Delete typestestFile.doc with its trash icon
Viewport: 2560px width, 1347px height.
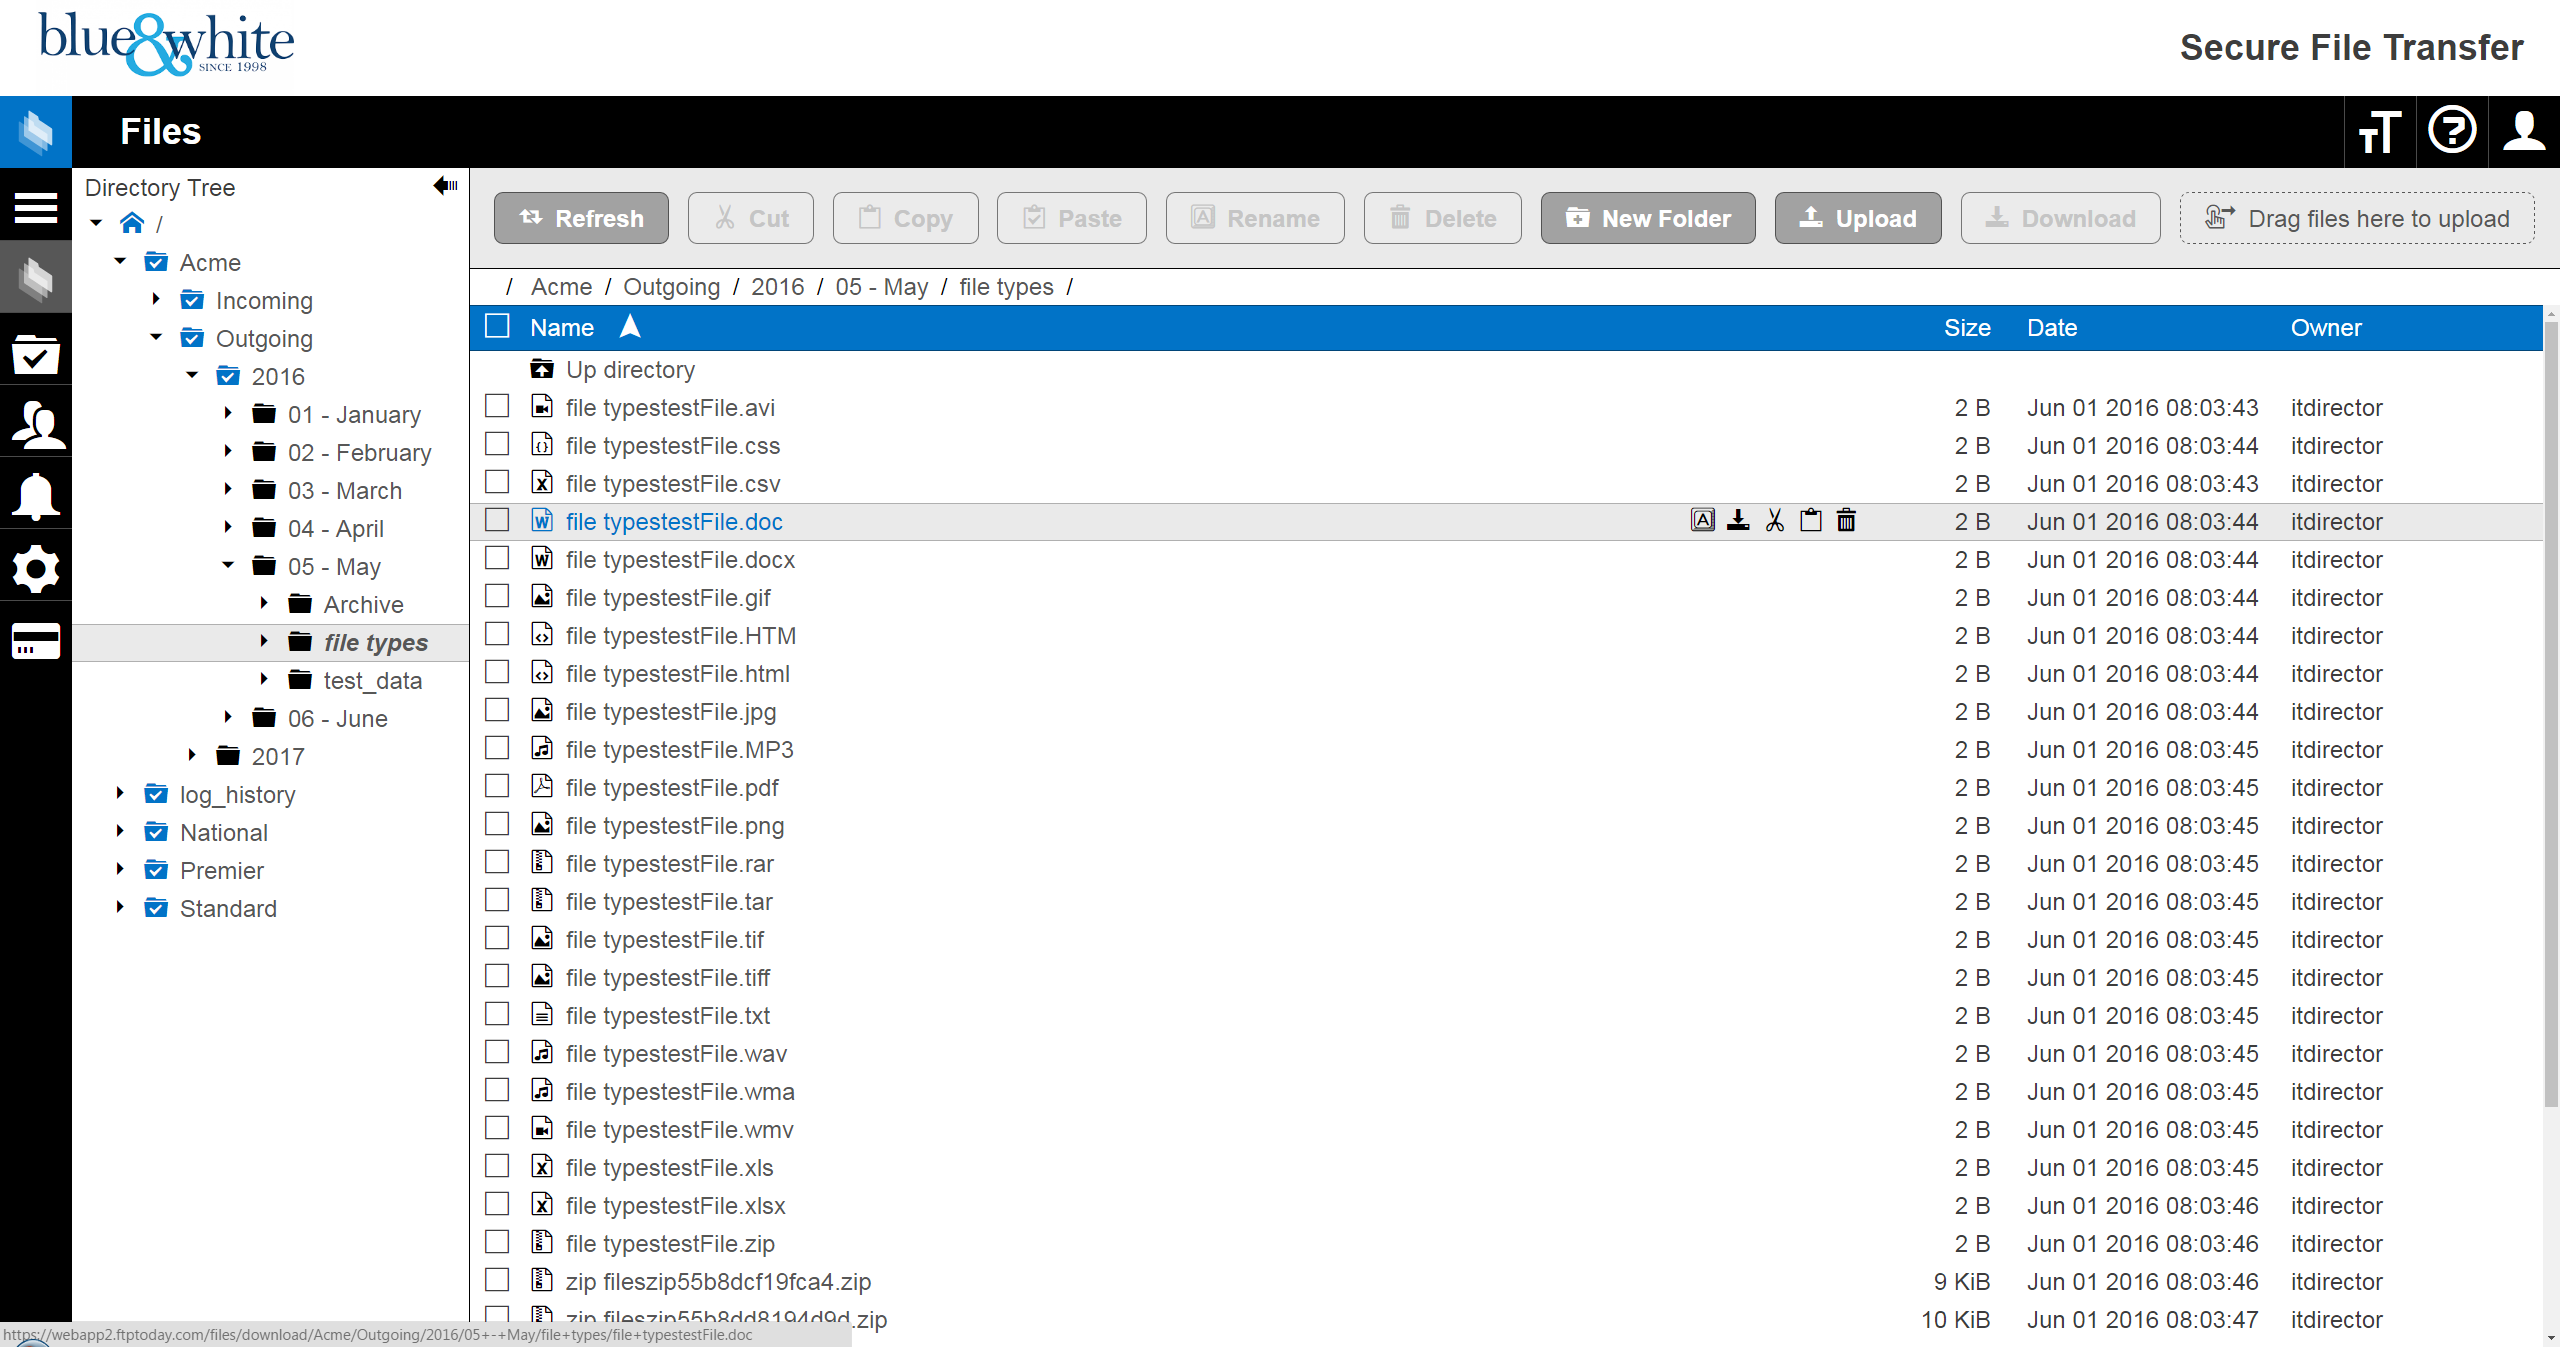coord(1845,520)
